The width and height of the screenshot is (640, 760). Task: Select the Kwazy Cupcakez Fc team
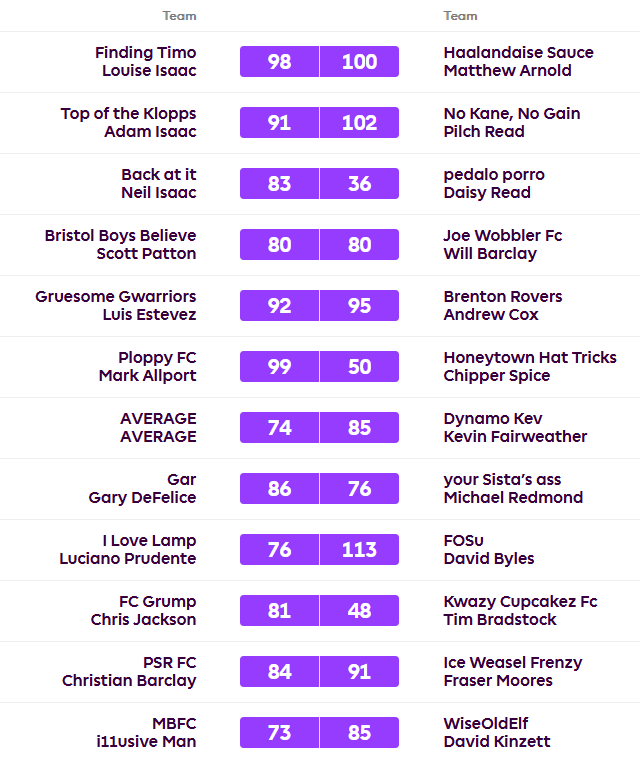520,602
